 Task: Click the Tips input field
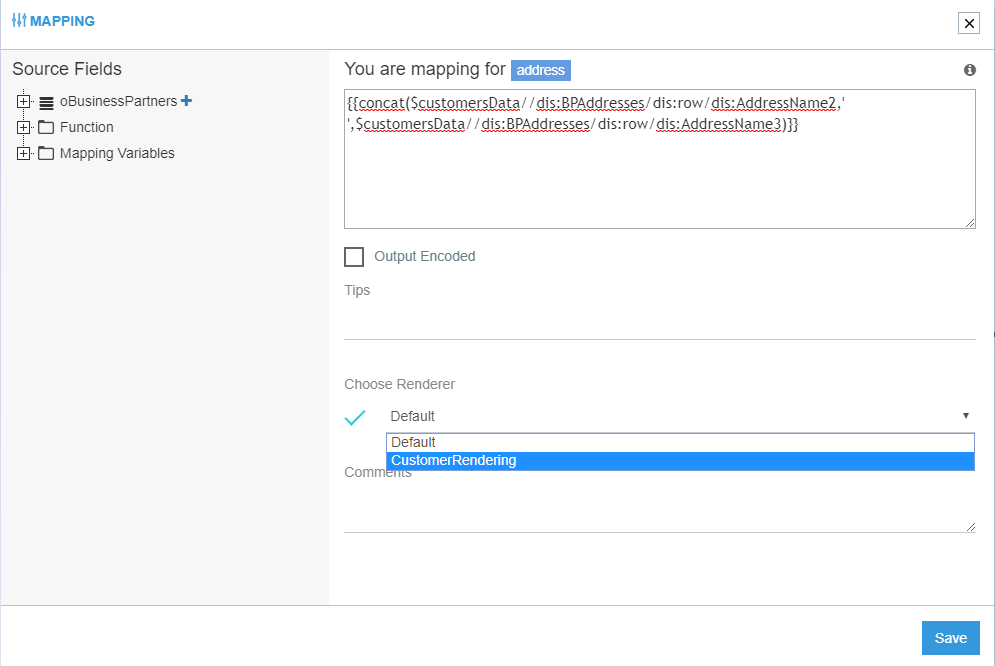click(659, 322)
